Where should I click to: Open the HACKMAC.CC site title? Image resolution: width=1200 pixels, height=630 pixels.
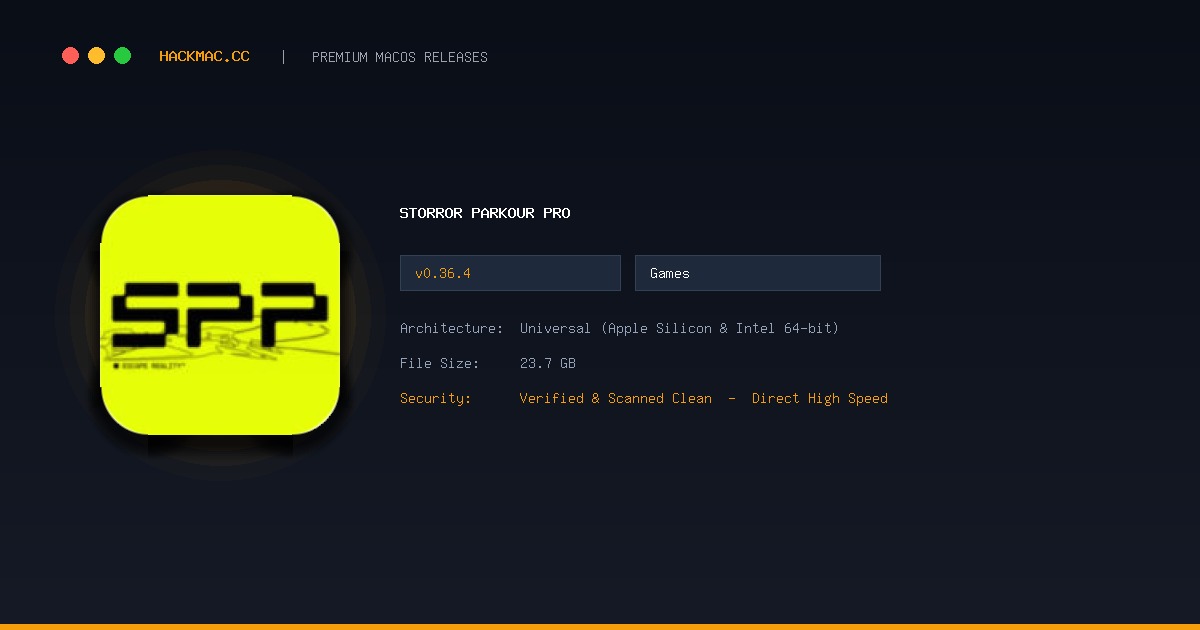point(204,57)
